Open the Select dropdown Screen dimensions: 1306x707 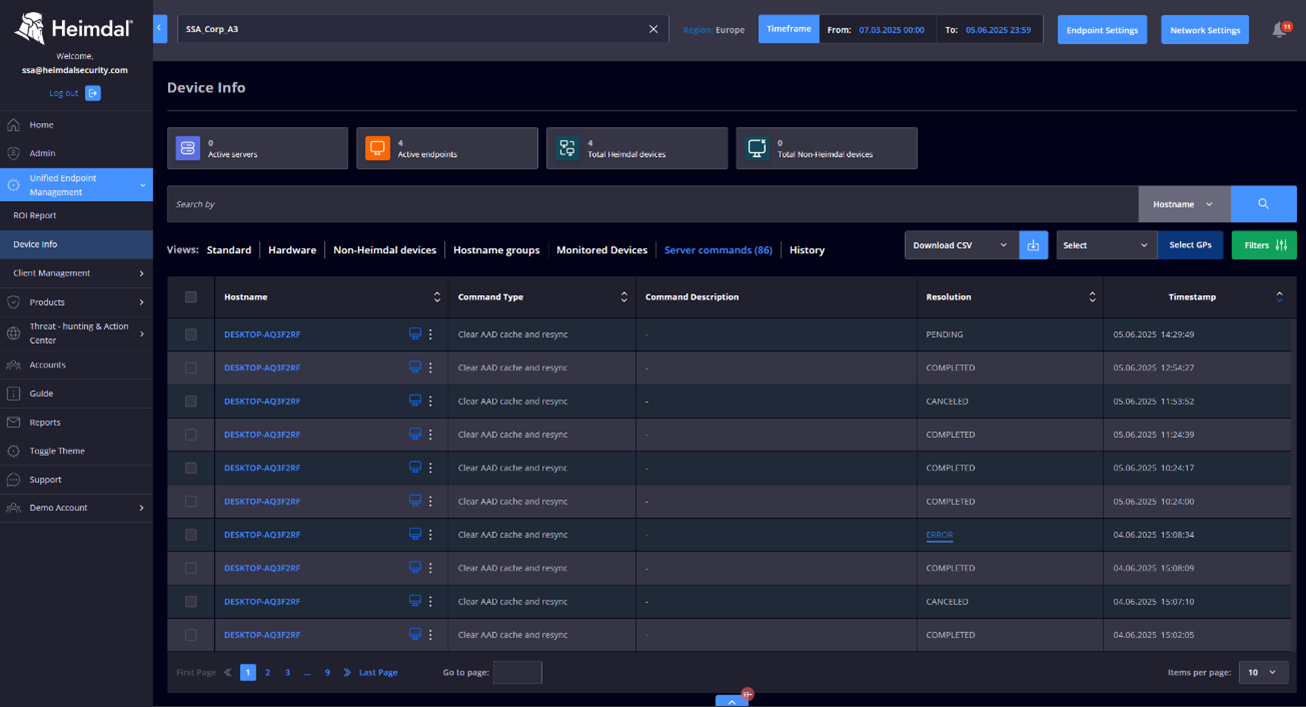pyautogui.click(x=1106, y=245)
